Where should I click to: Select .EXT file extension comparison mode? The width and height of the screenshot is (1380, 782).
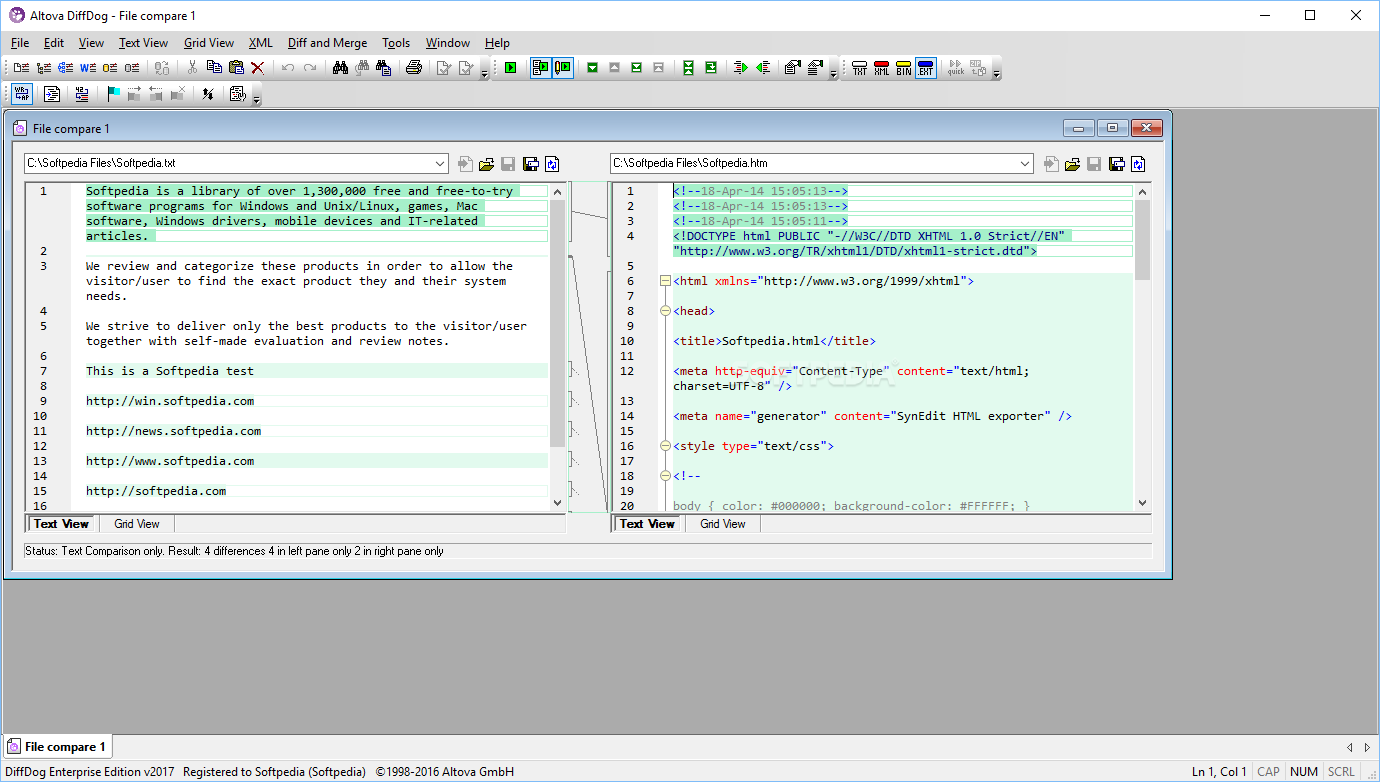coord(926,68)
